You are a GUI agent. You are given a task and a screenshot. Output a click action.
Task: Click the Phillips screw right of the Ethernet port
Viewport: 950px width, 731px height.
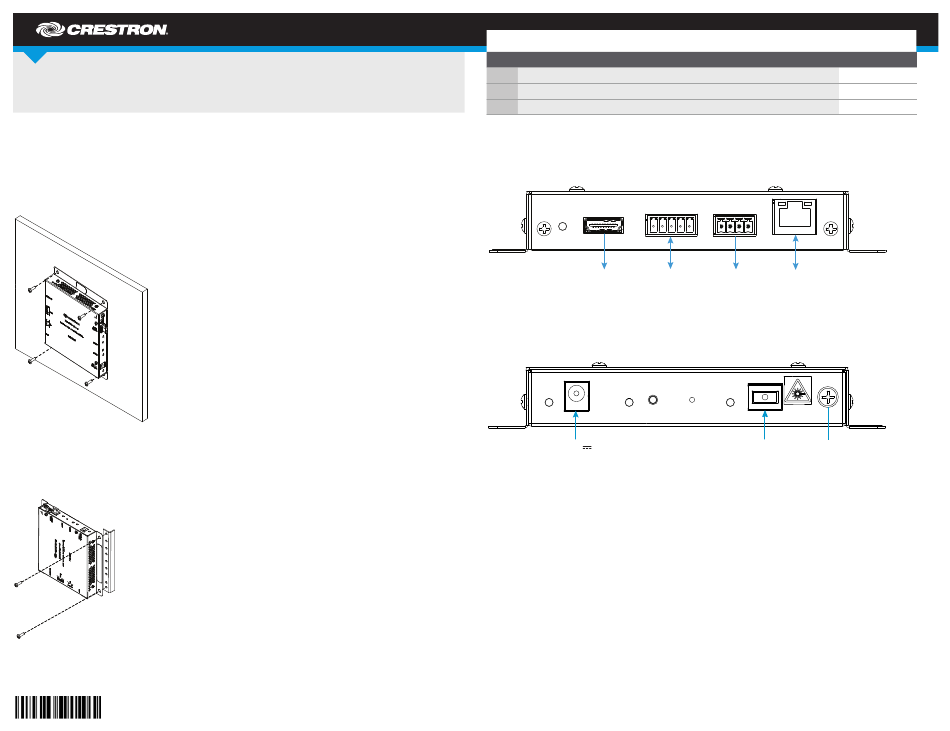[831, 228]
